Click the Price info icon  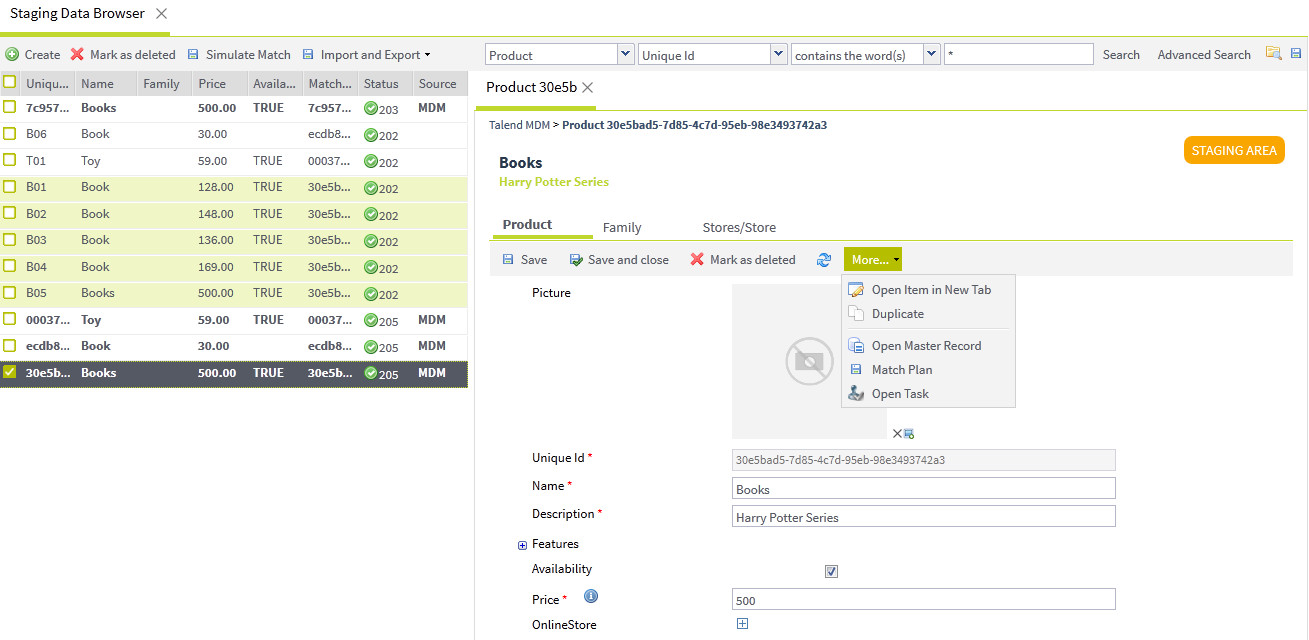pyautogui.click(x=591, y=597)
